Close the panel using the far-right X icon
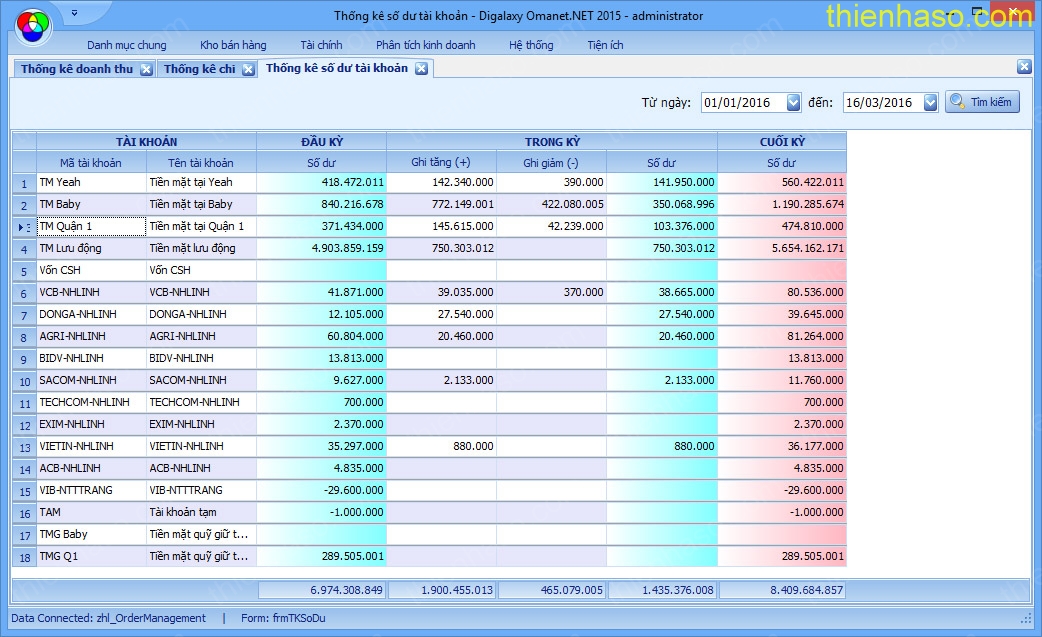The image size is (1042, 637). (x=1024, y=67)
